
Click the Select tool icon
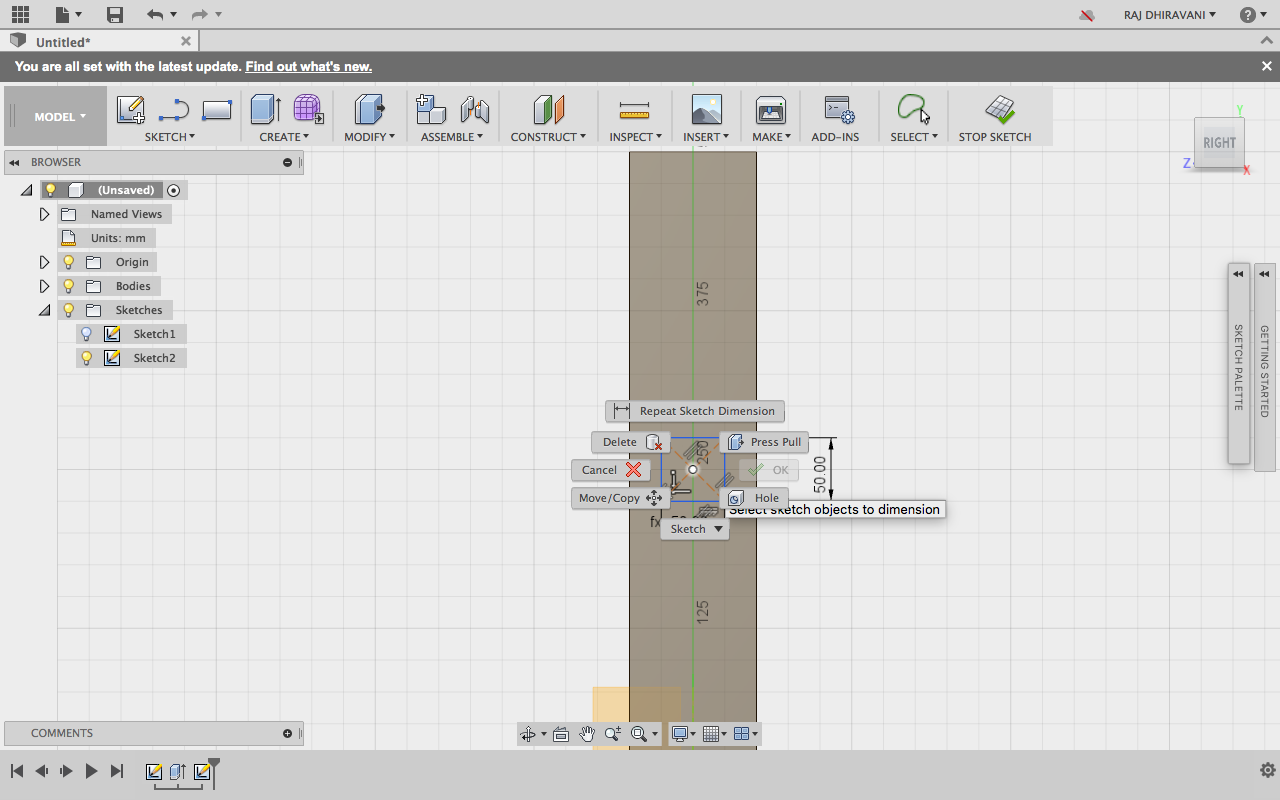pyautogui.click(x=913, y=109)
